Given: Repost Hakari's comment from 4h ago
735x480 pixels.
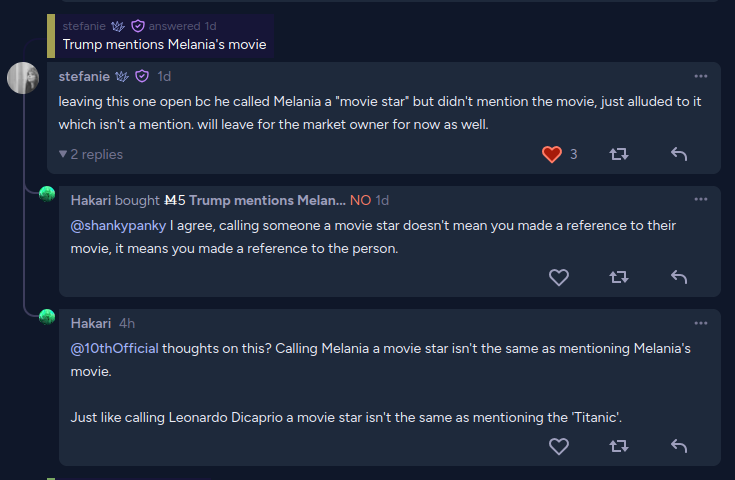Looking at the screenshot, I should [x=619, y=446].
